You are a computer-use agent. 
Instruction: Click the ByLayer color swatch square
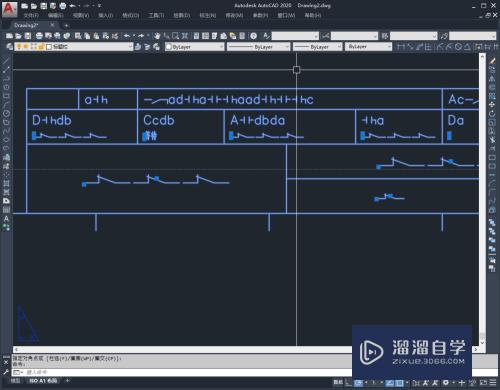(169, 47)
